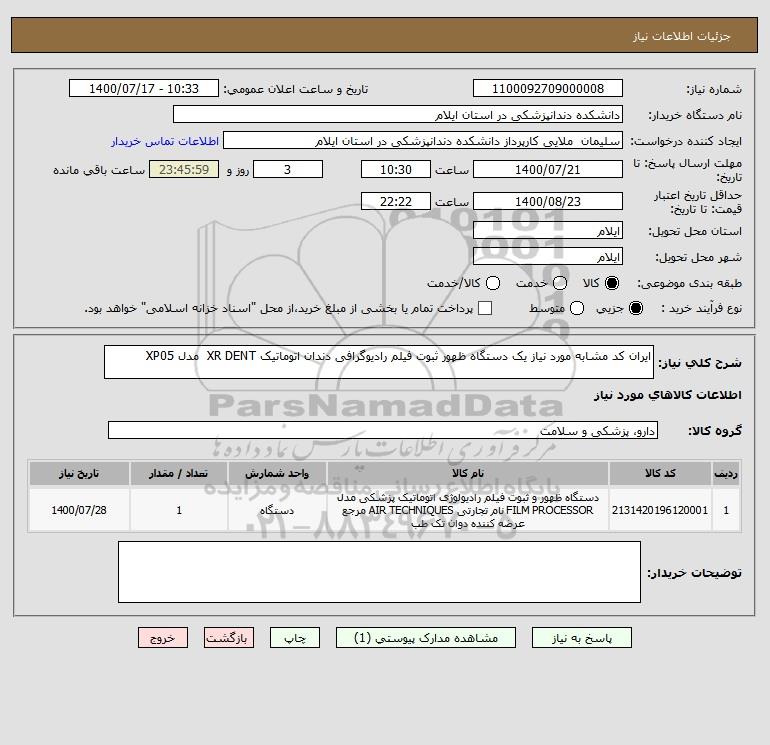This screenshot has width=770, height=745.
Task: Click the remaining time countdown 23:45:59
Action: coord(184,170)
